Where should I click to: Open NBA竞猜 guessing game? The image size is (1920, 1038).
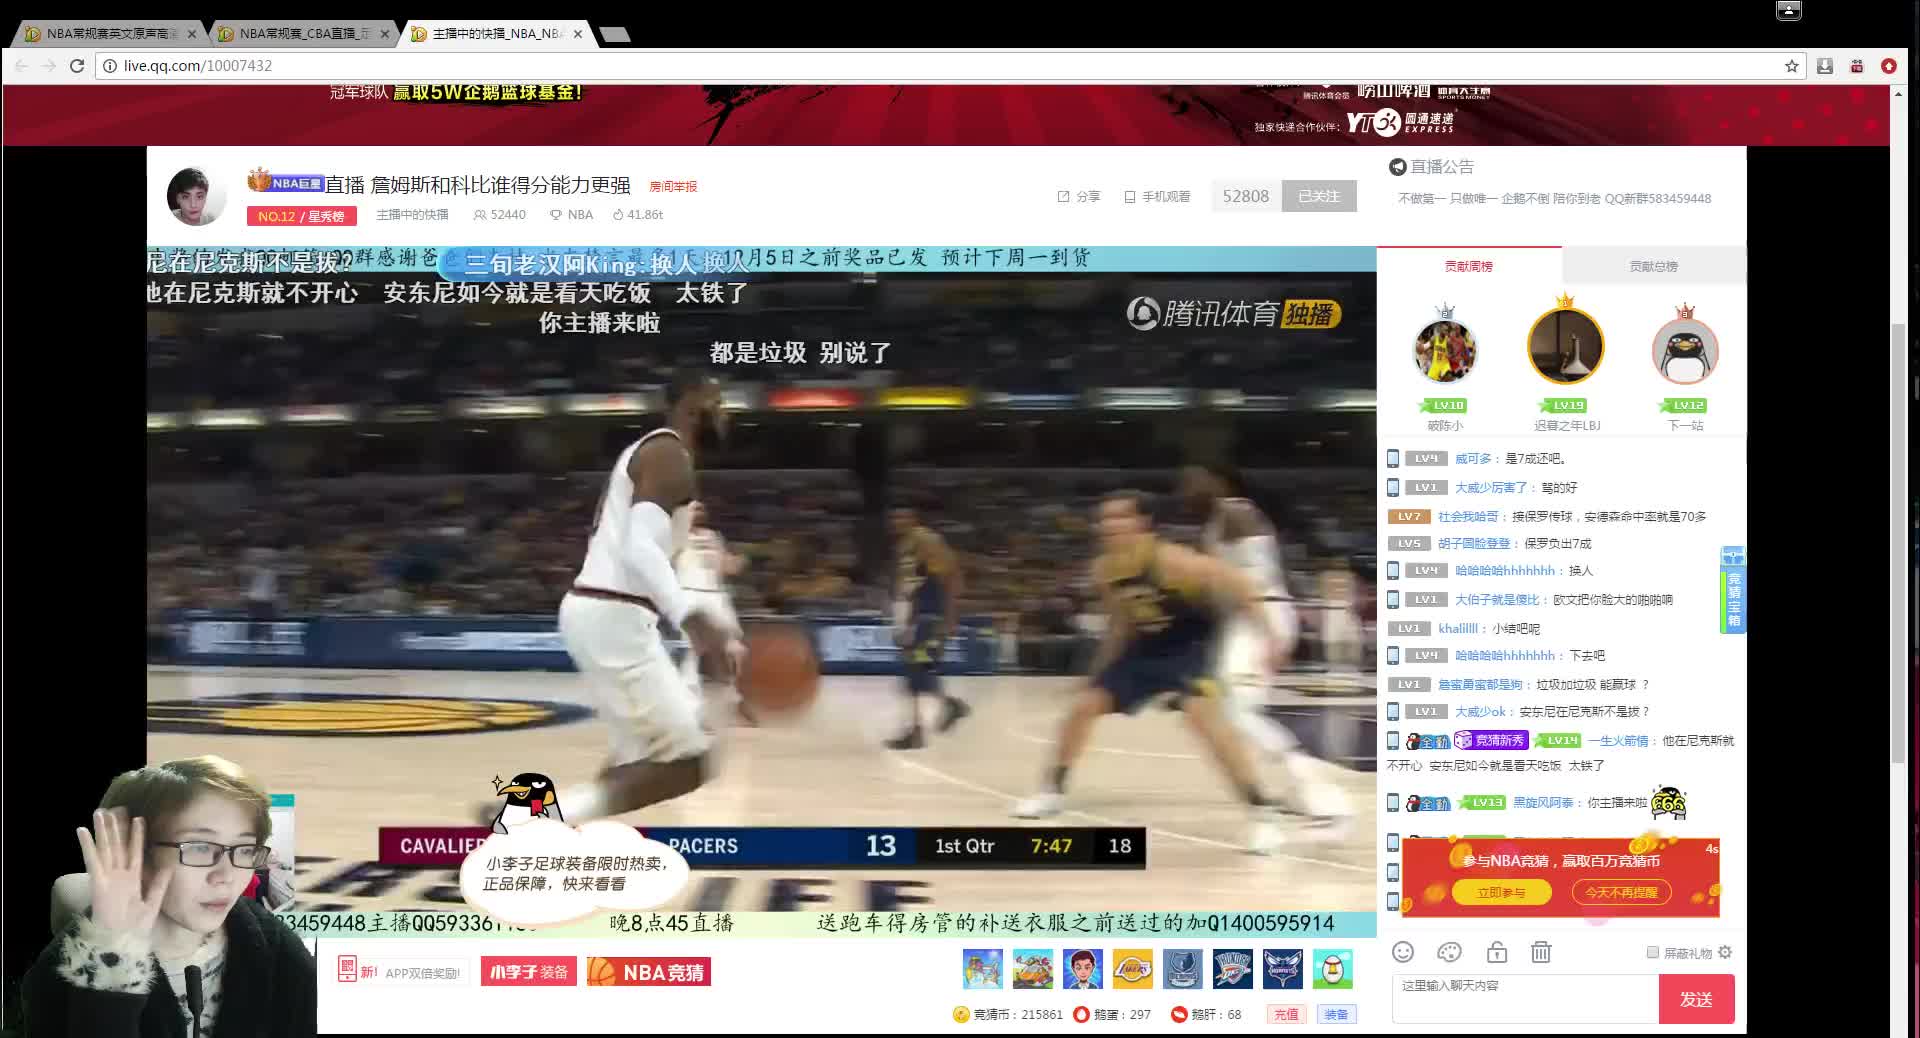tap(649, 972)
